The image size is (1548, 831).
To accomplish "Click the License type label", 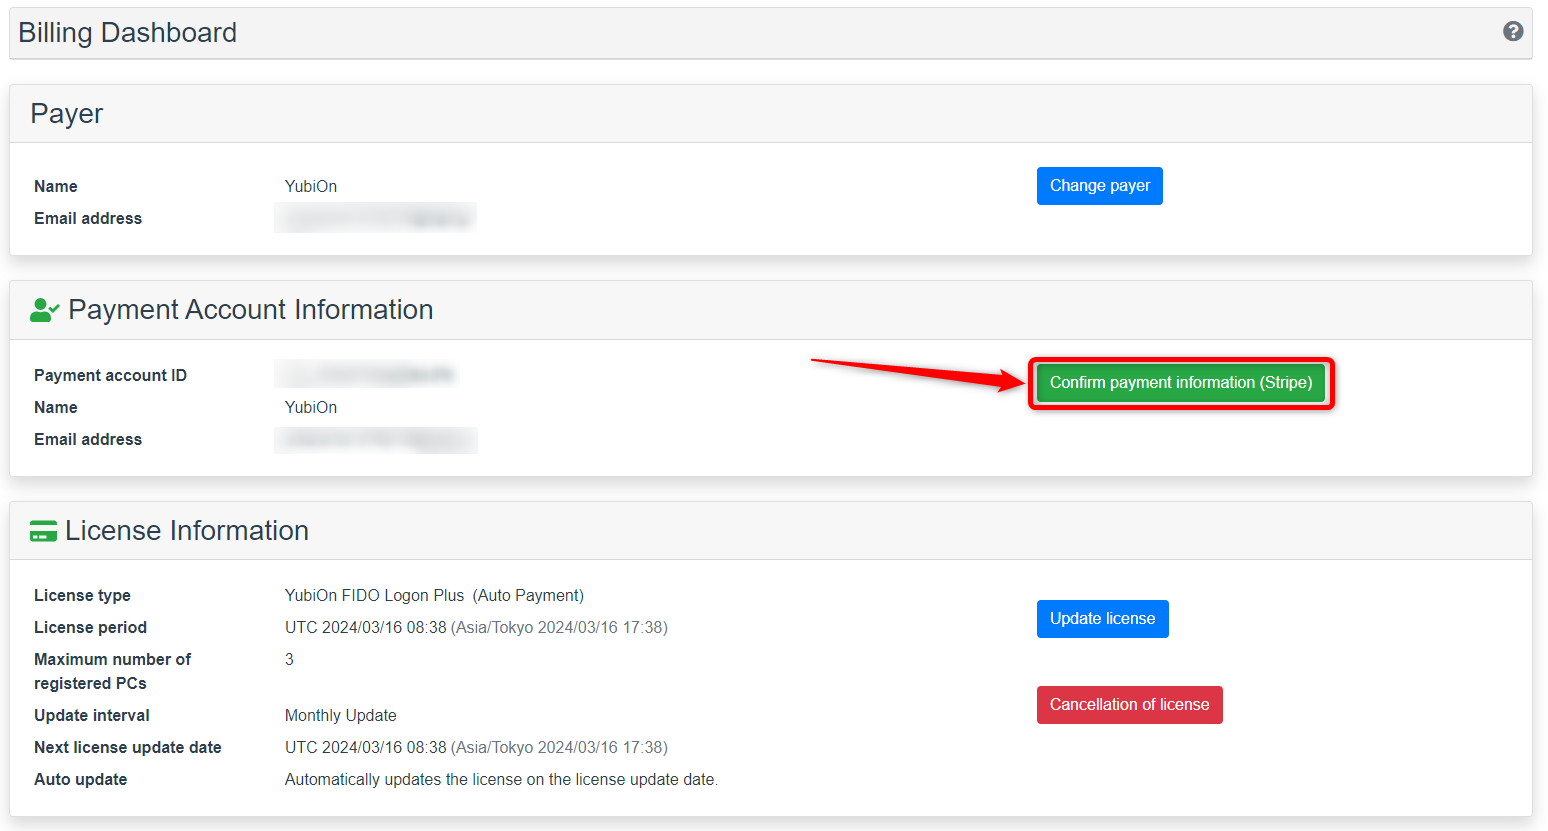I will click(82, 595).
